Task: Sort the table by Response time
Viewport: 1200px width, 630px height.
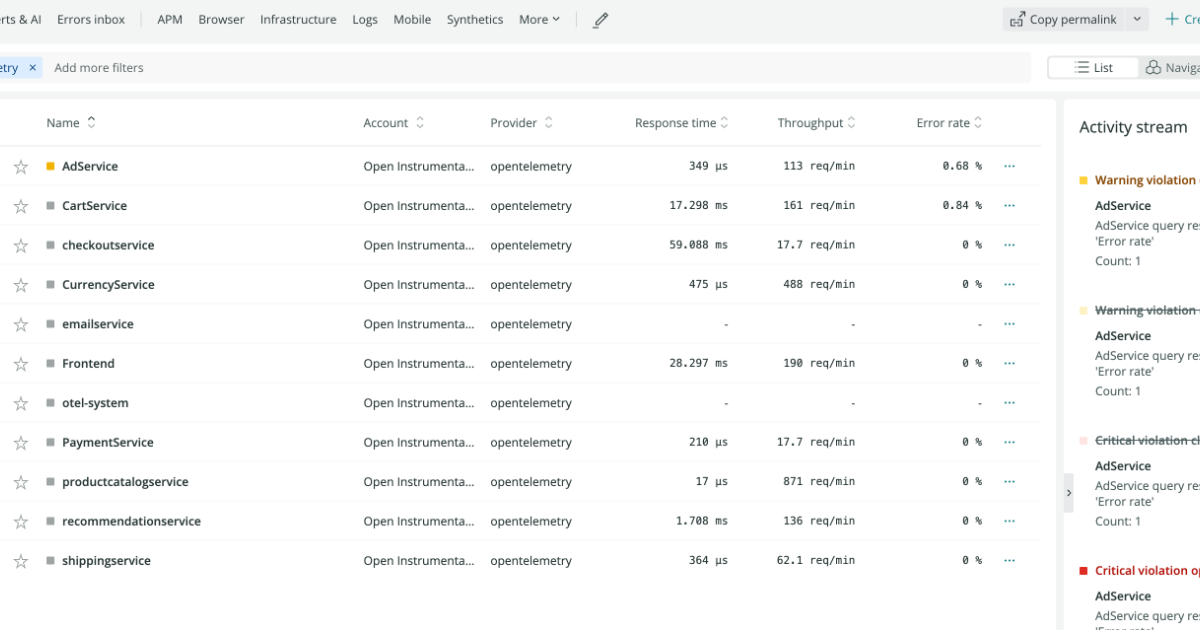Action: tap(680, 122)
